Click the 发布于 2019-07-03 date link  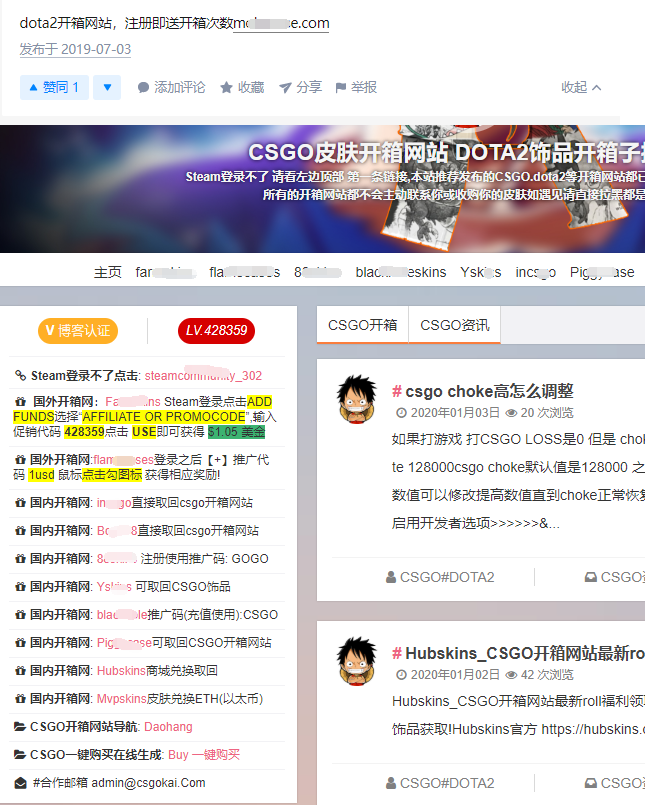point(75,49)
